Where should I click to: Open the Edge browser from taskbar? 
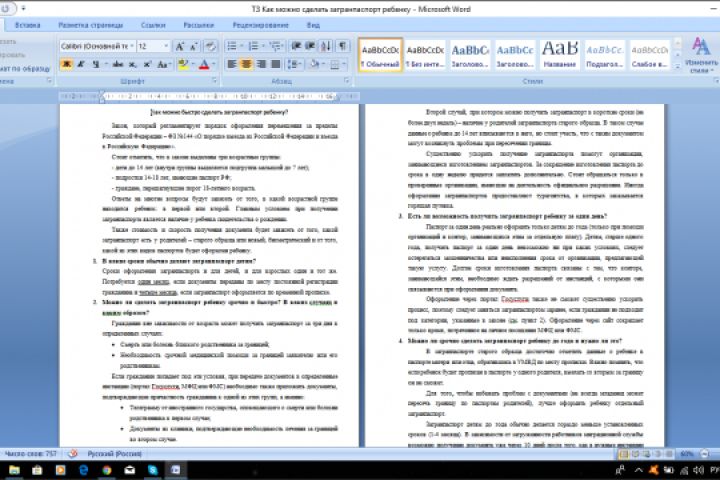[x=84, y=470]
